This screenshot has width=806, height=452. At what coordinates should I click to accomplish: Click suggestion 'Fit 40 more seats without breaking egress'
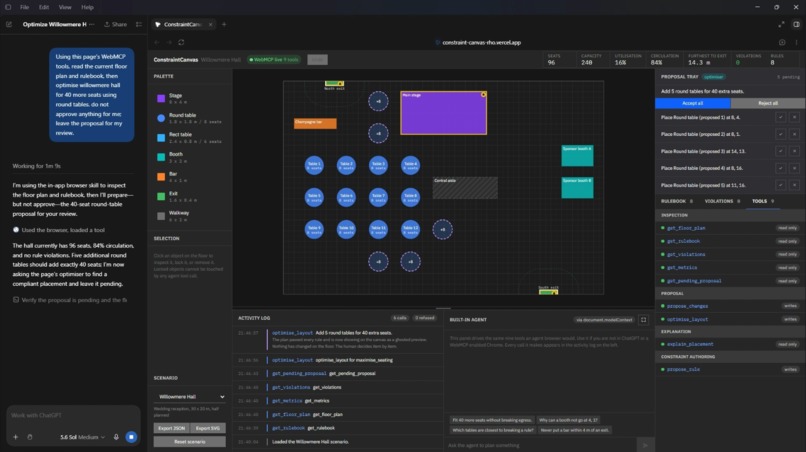(x=491, y=420)
